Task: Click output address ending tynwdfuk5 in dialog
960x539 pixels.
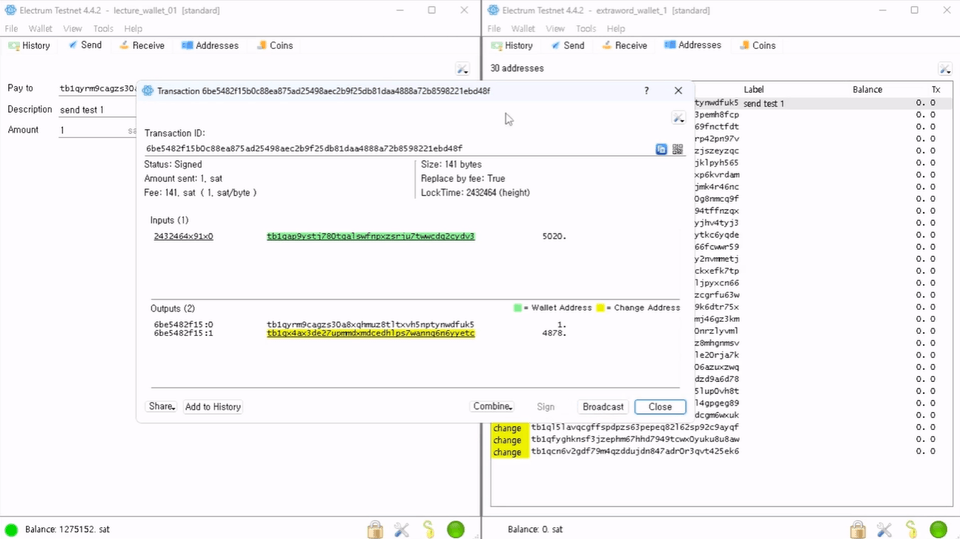Action: click(x=370, y=325)
